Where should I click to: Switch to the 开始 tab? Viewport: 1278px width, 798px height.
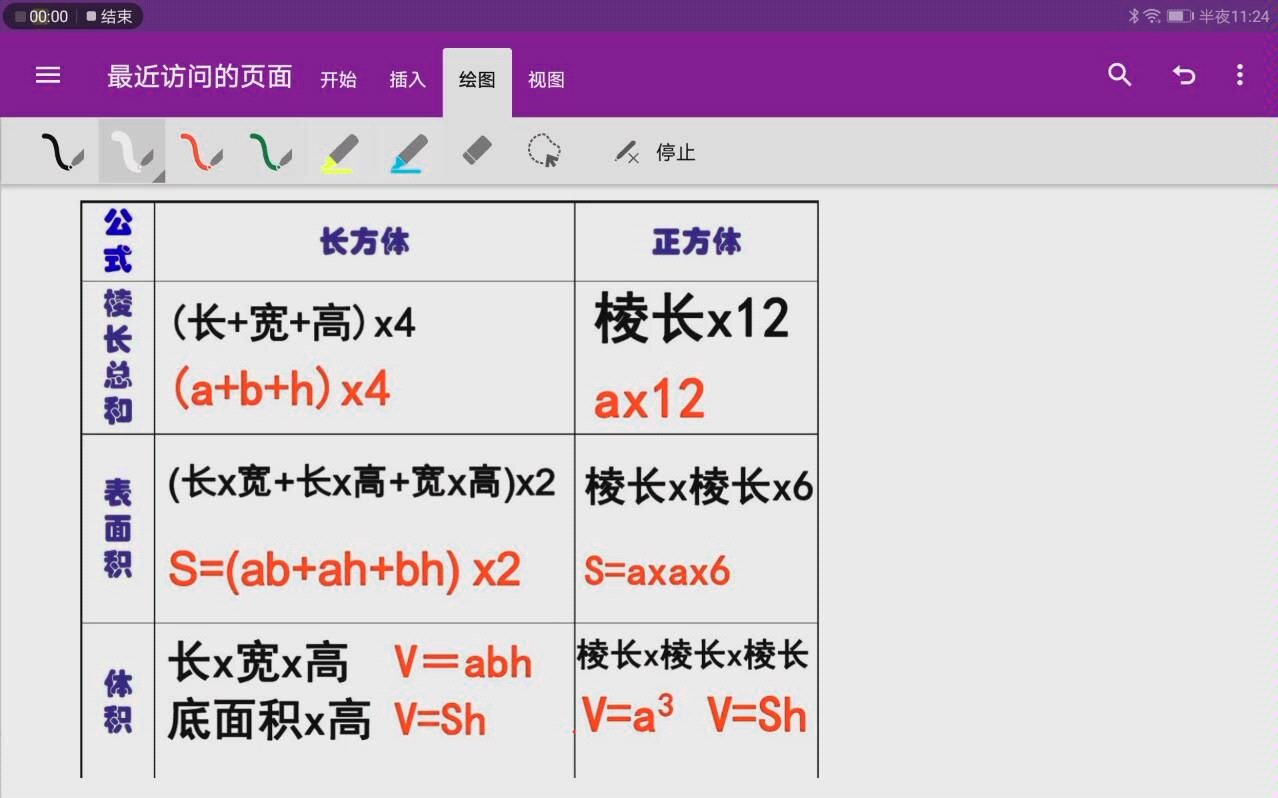coord(339,80)
